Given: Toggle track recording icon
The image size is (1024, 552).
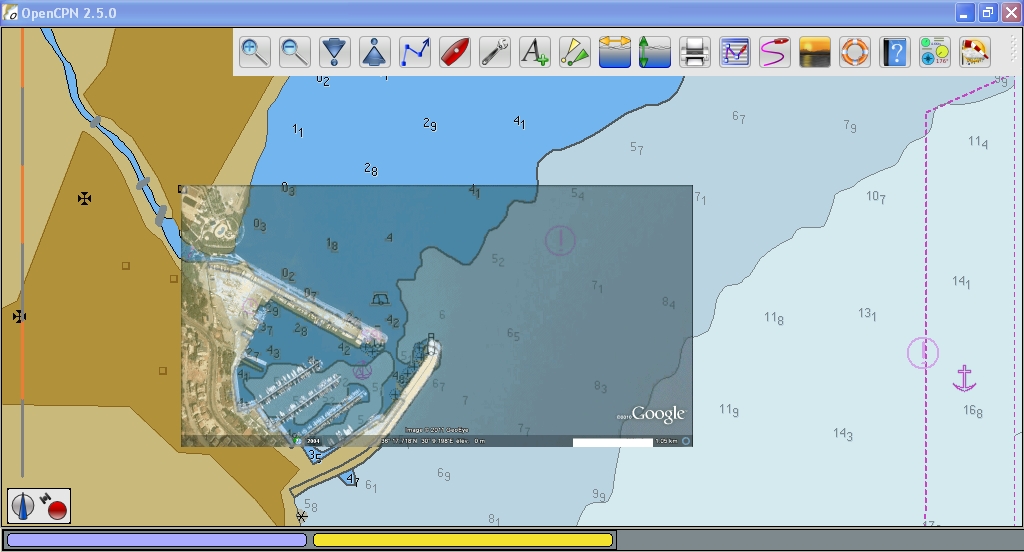Looking at the screenshot, I should point(775,52).
